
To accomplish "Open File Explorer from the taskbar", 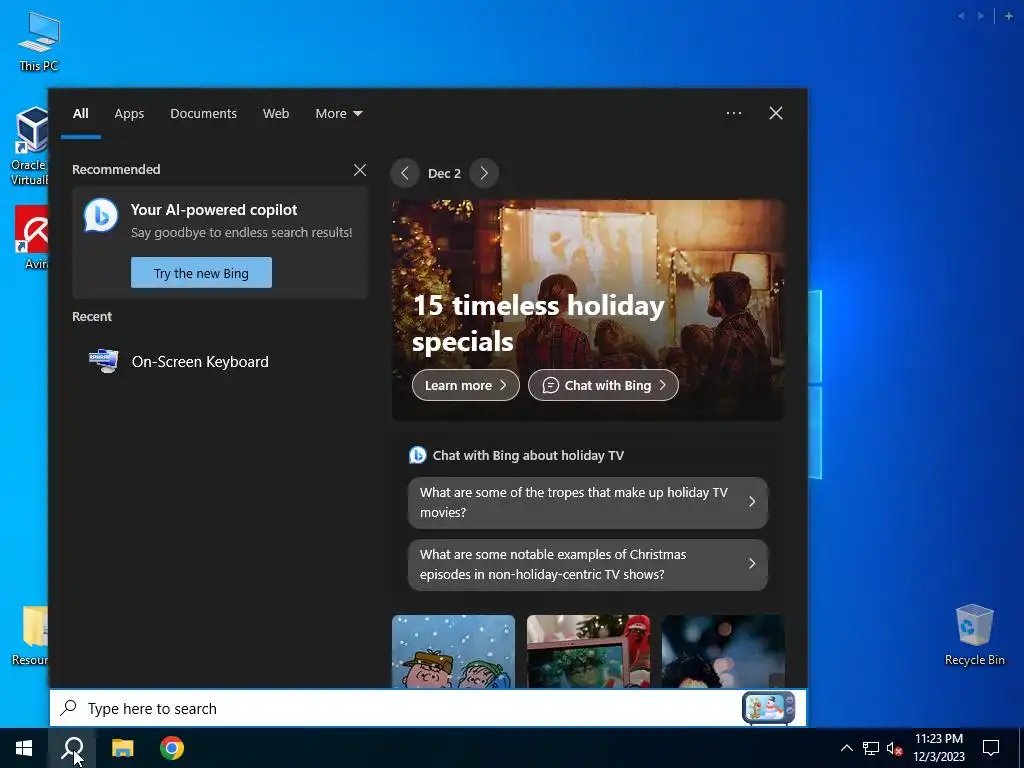I will point(122,748).
